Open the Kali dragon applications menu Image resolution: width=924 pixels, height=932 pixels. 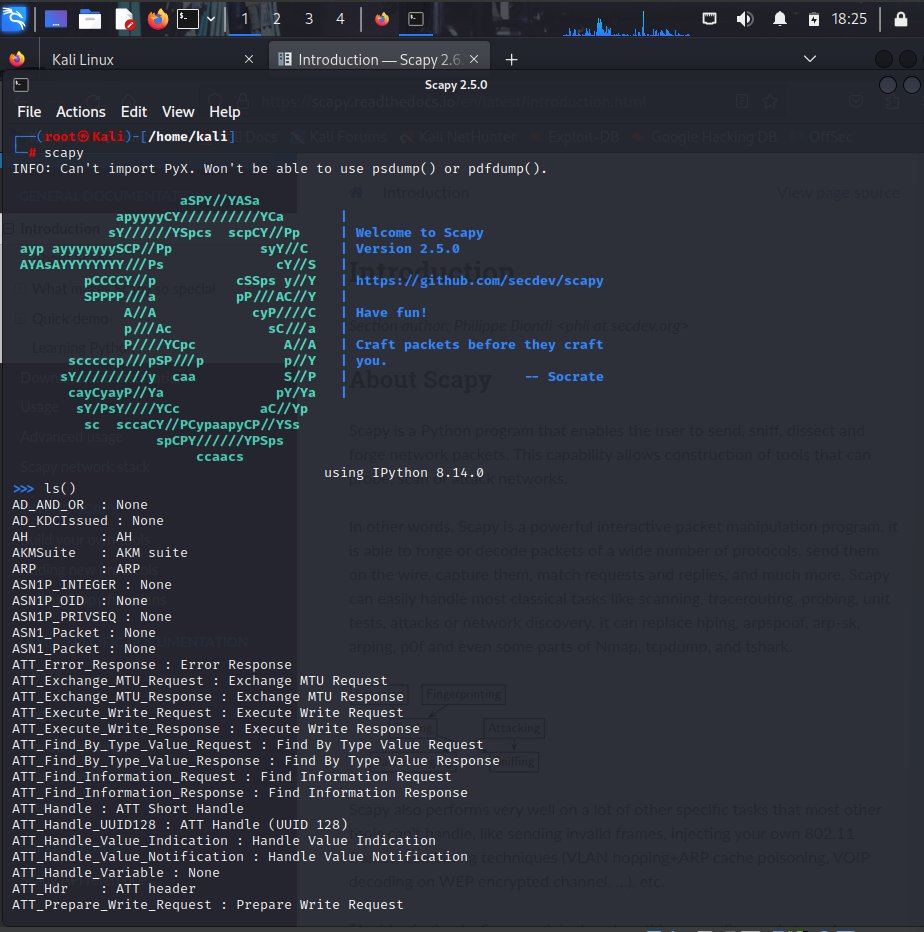tap(14, 18)
